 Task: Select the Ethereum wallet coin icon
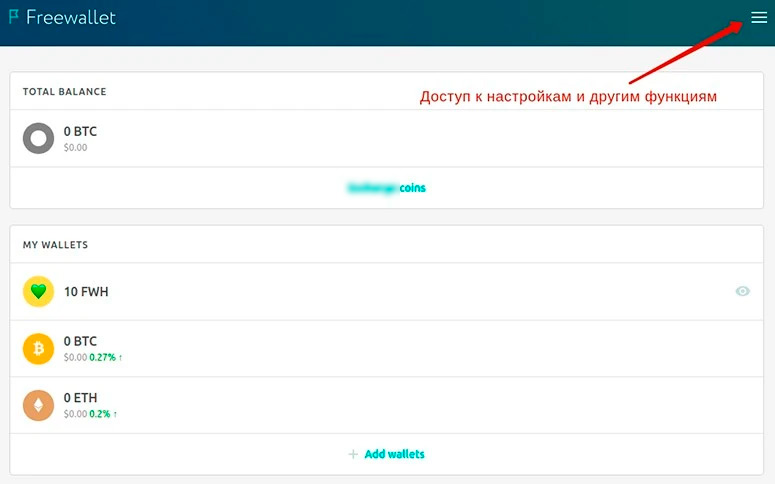coord(38,405)
